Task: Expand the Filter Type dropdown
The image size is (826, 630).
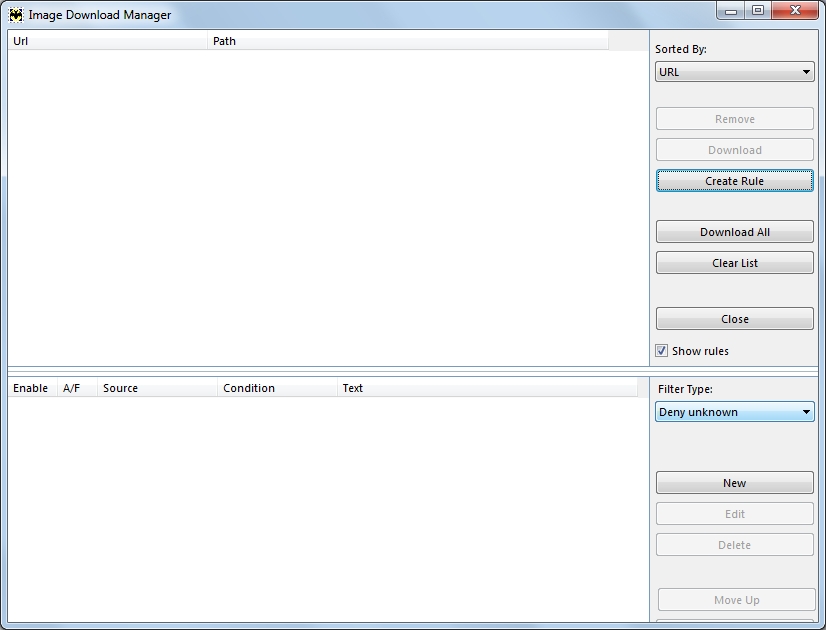Action: tap(734, 412)
